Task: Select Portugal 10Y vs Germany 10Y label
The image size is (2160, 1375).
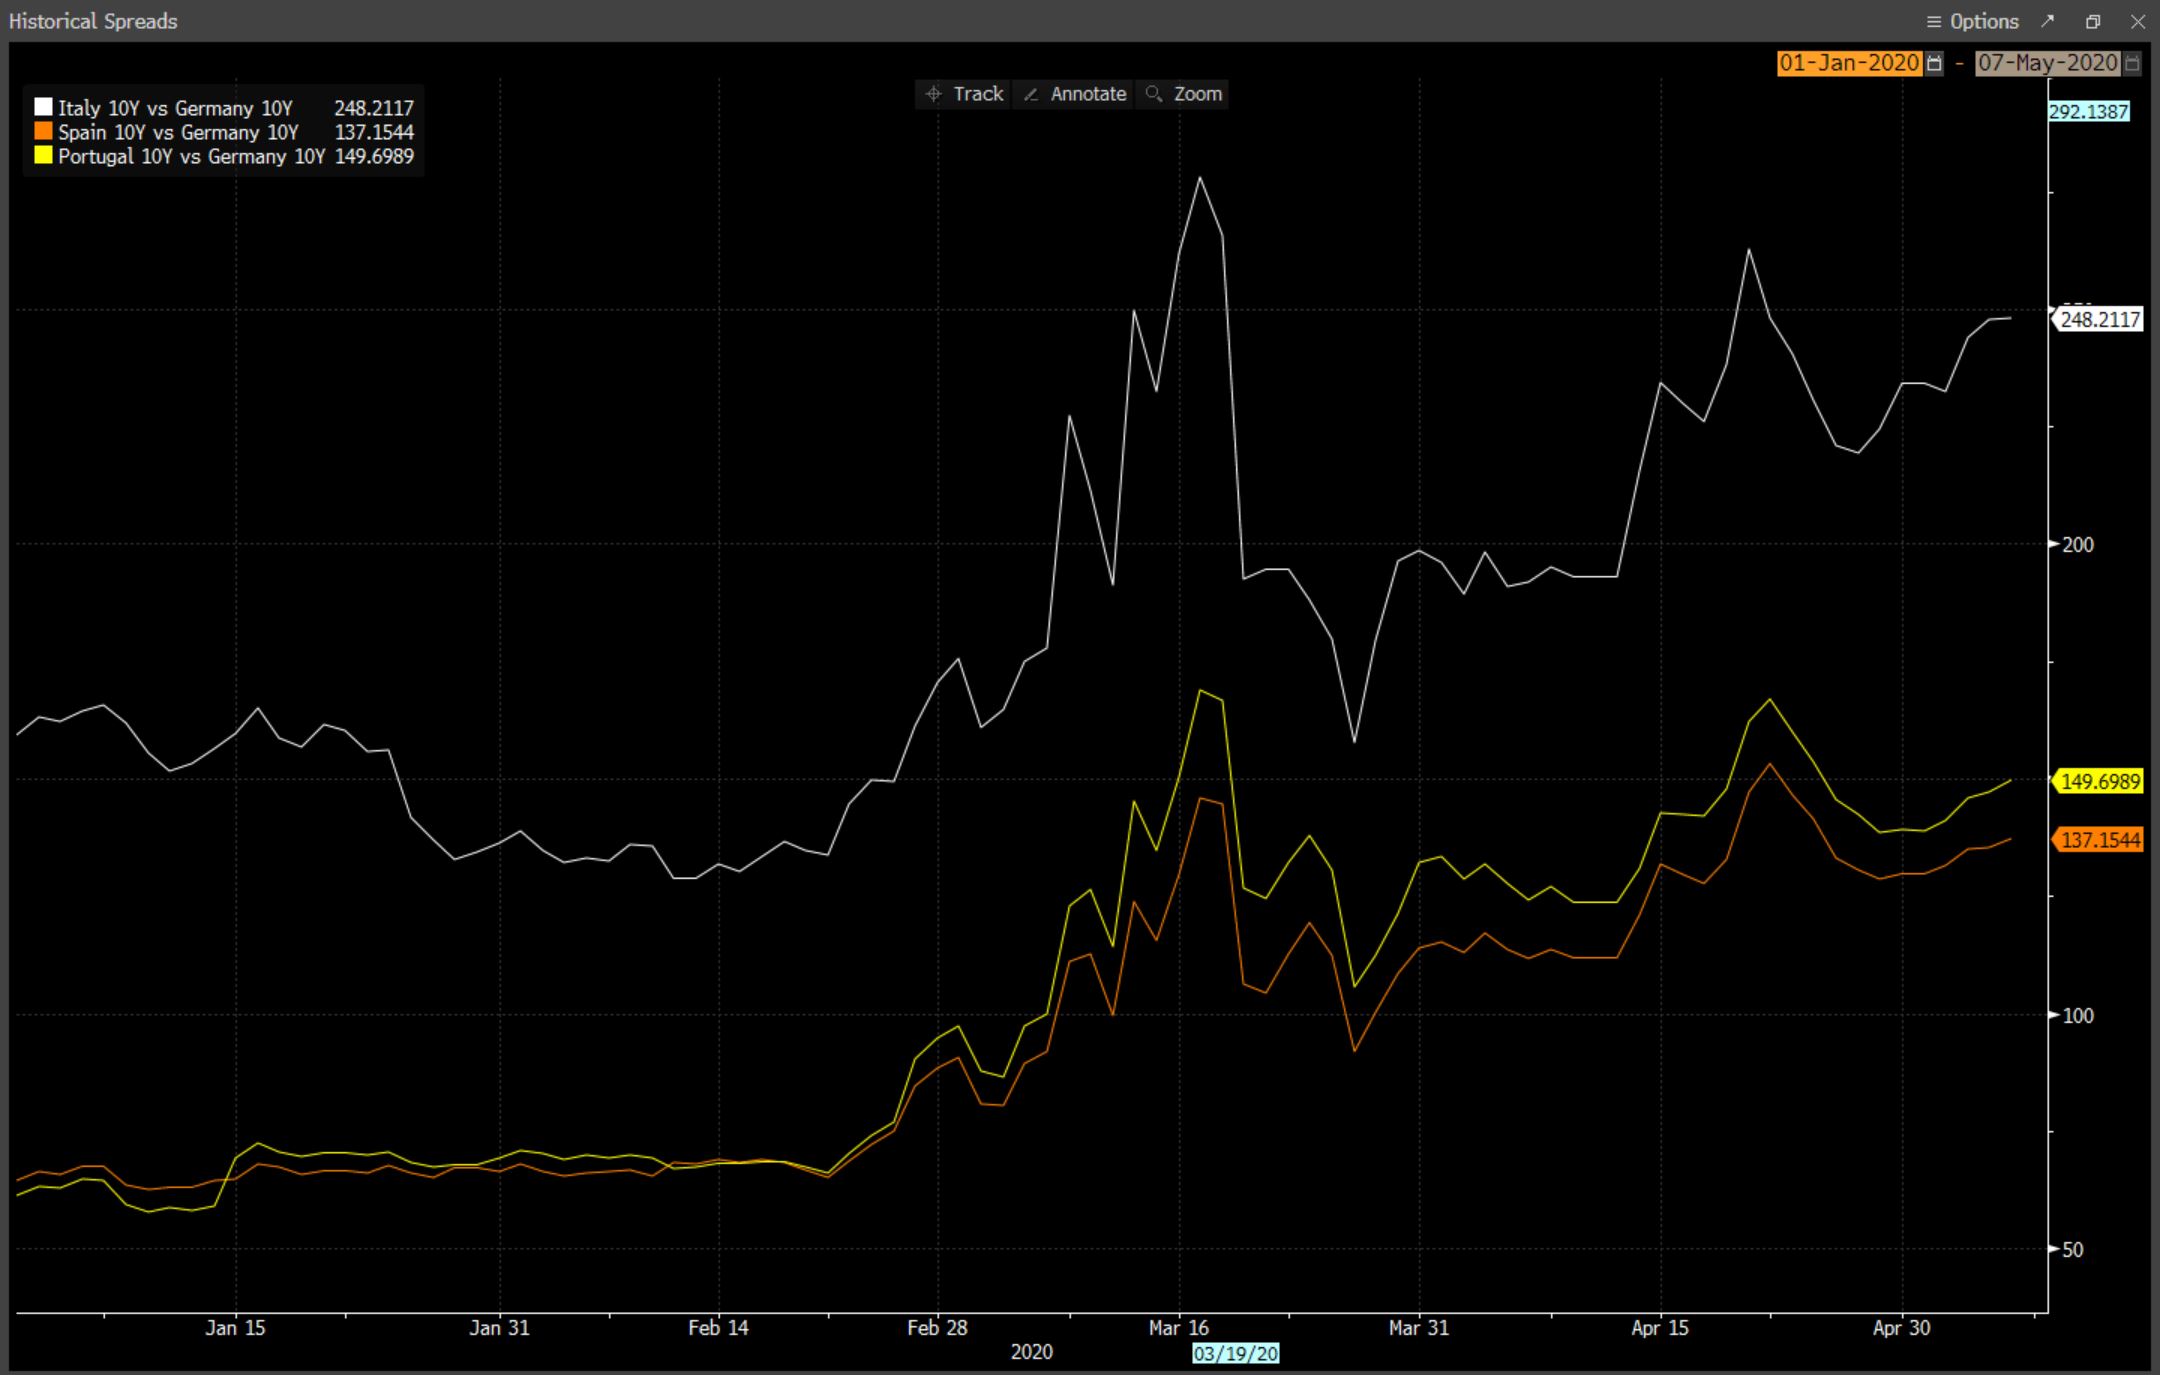Action: [x=191, y=156]
